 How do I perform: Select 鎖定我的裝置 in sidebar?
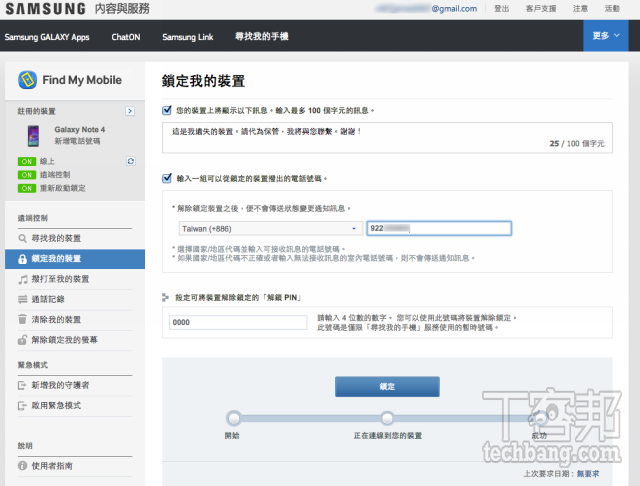coord(75,259)
